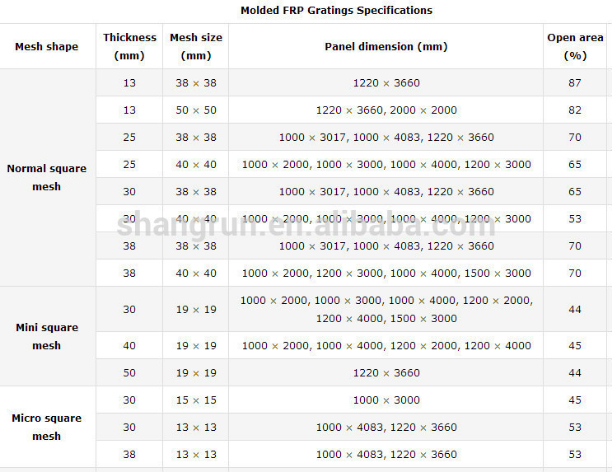The image size is (613, 472).
Task: Click the 'Normal square mesh' row label
Action: click(47, 178)
